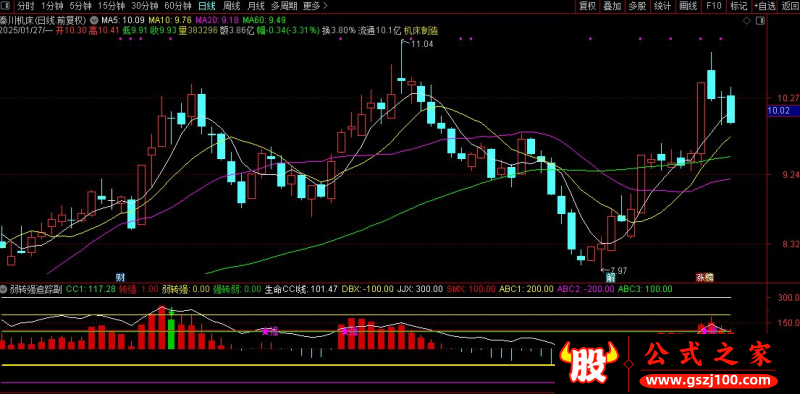
Task: Open the www.gszj100.com watermark link
Action: (x=710, y=380)
